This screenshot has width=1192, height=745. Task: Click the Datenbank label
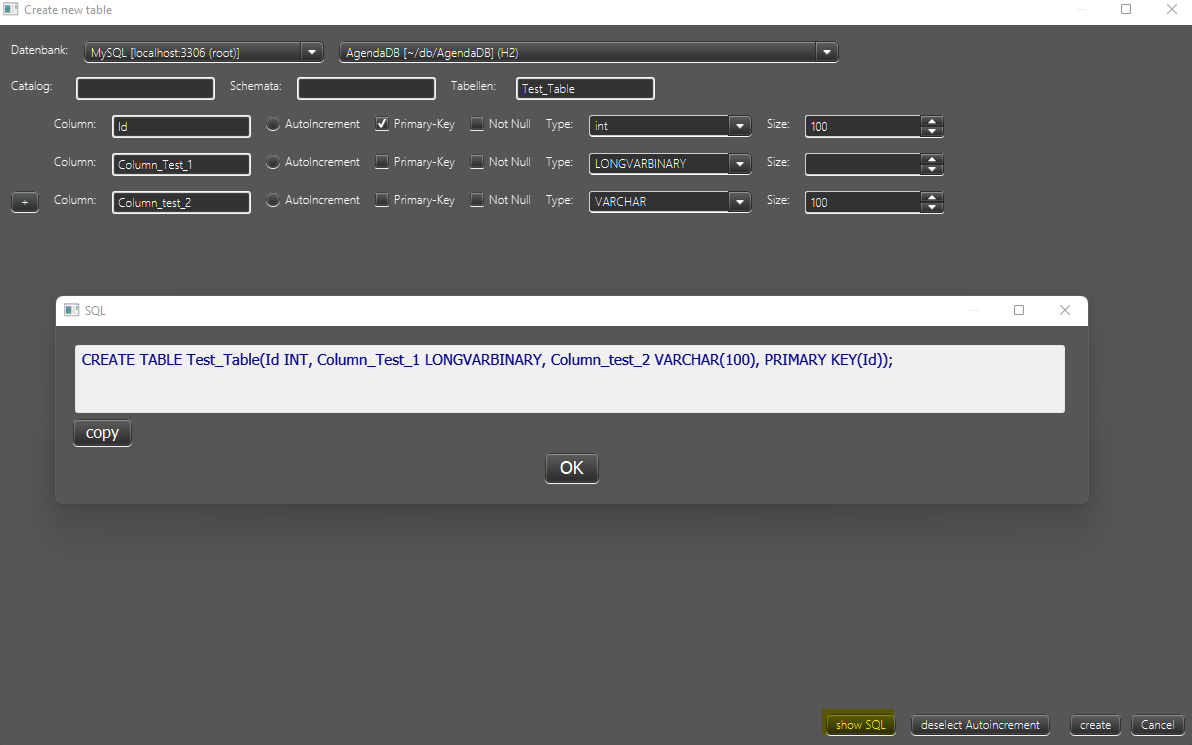pos(40,50)
